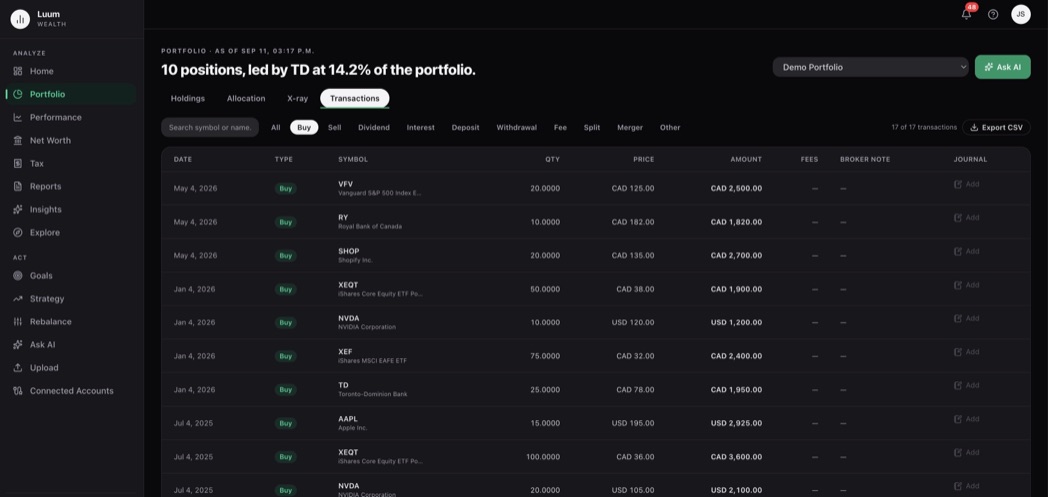
Task: Add journal entry for AAPL row
Action: coord(966,419)
